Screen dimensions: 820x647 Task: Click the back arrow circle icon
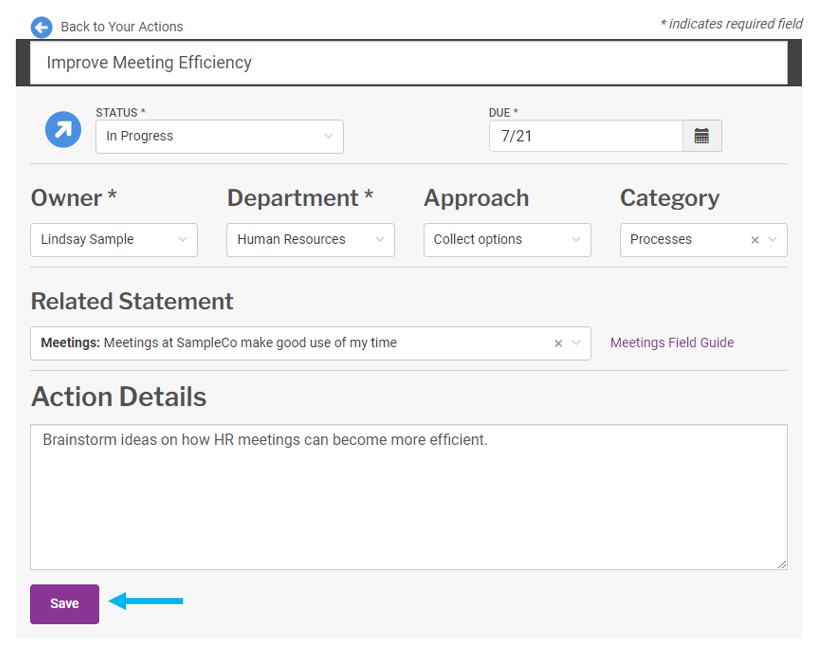[41, 27]
